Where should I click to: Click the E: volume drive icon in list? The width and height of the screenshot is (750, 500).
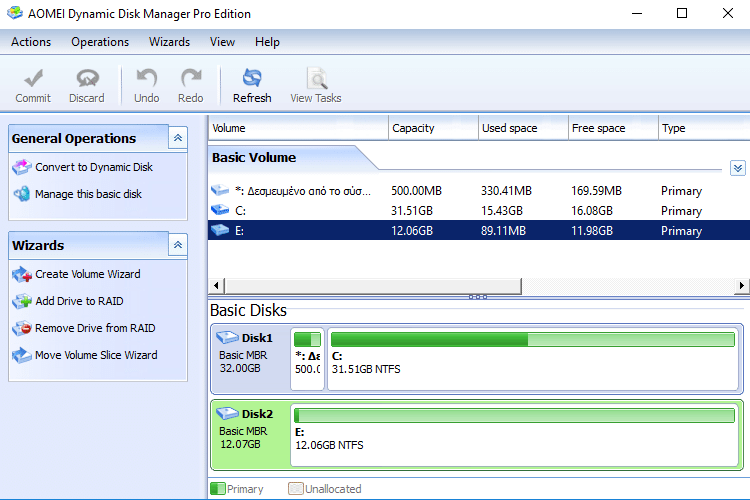pyautogui.click(x=220, y=230)
